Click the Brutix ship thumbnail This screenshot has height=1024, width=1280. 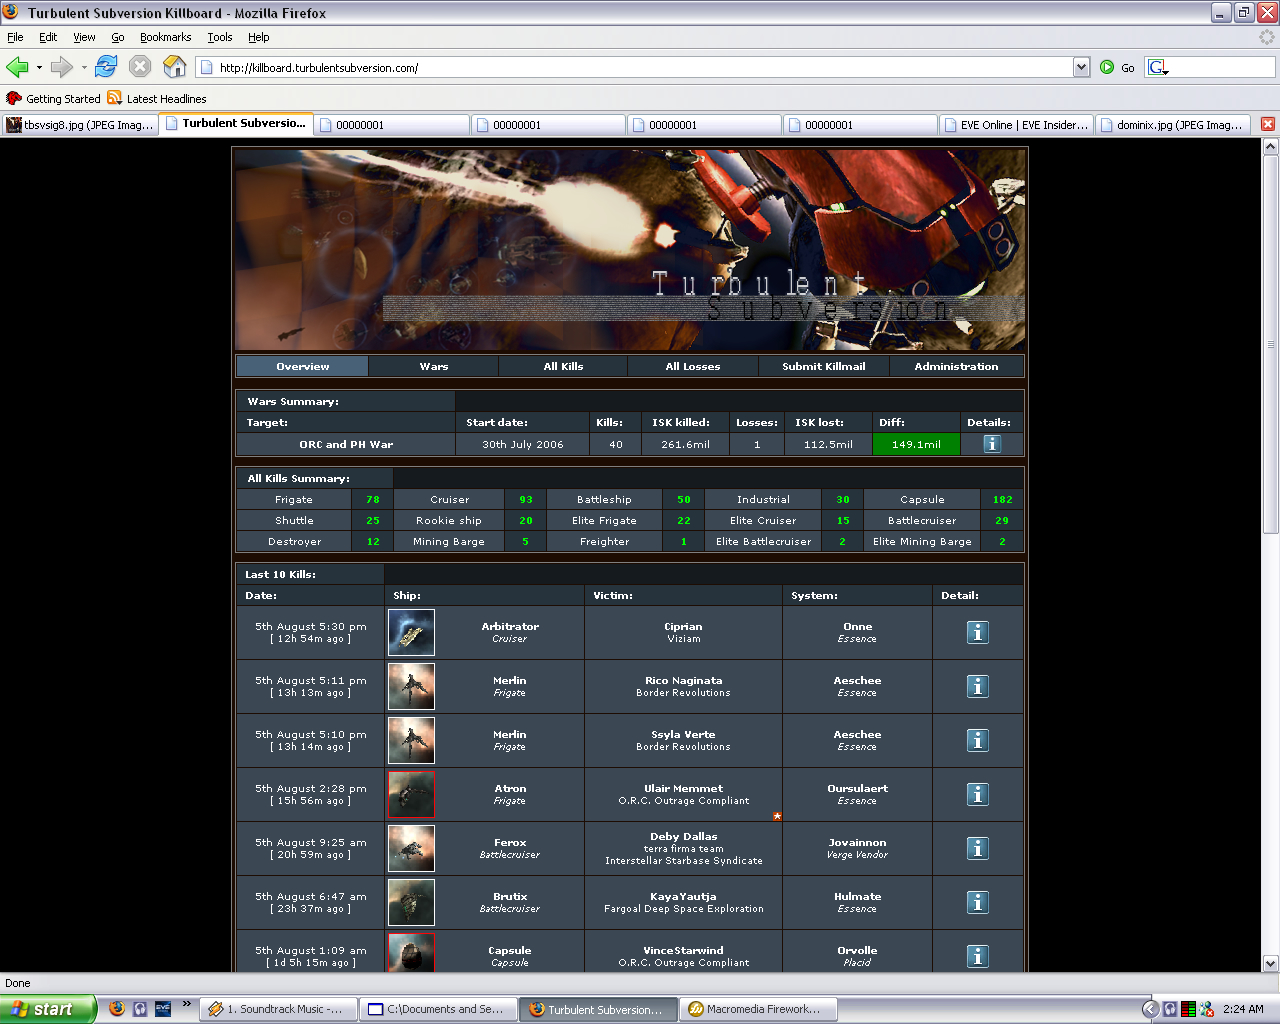click(x=411, y=902)
